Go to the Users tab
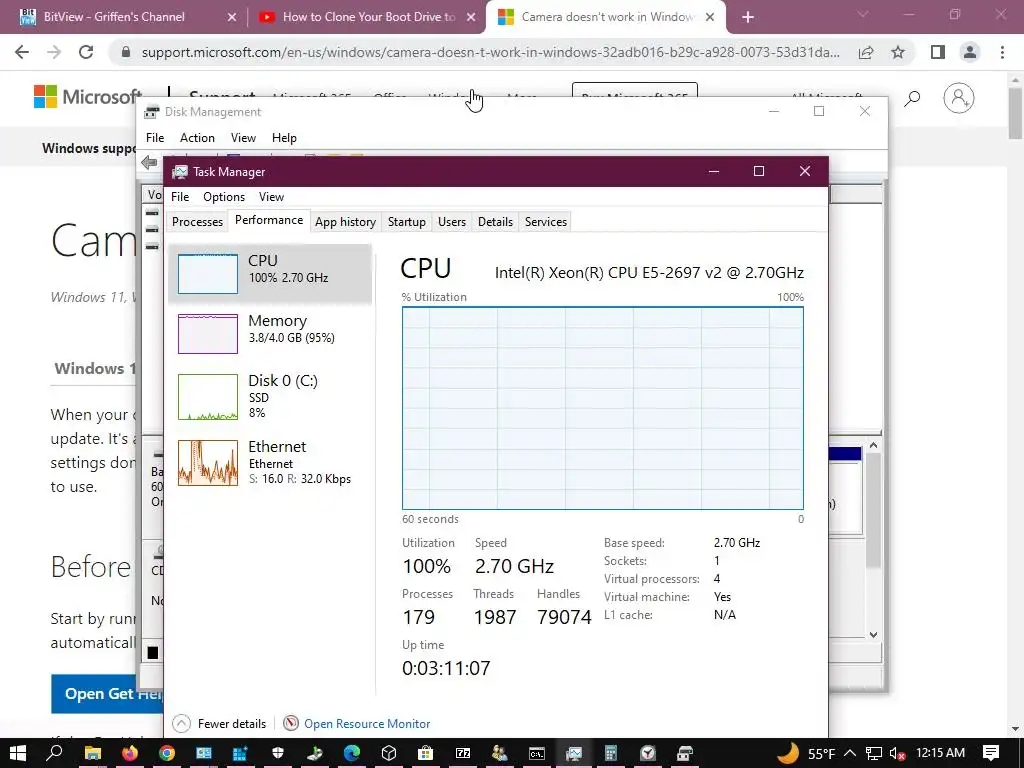This screenshot has height=768, width=1024. click(451, 221)
